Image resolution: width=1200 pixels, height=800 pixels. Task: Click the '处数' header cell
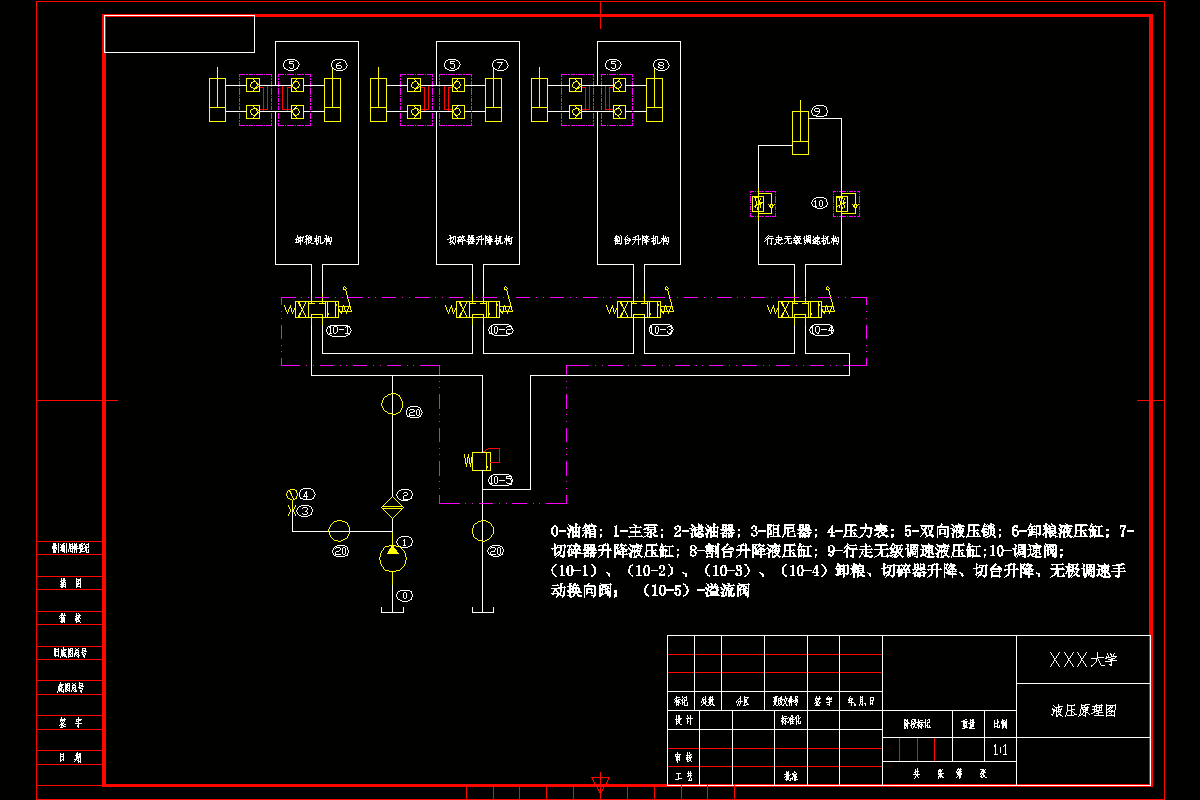[x=708, y=701]
